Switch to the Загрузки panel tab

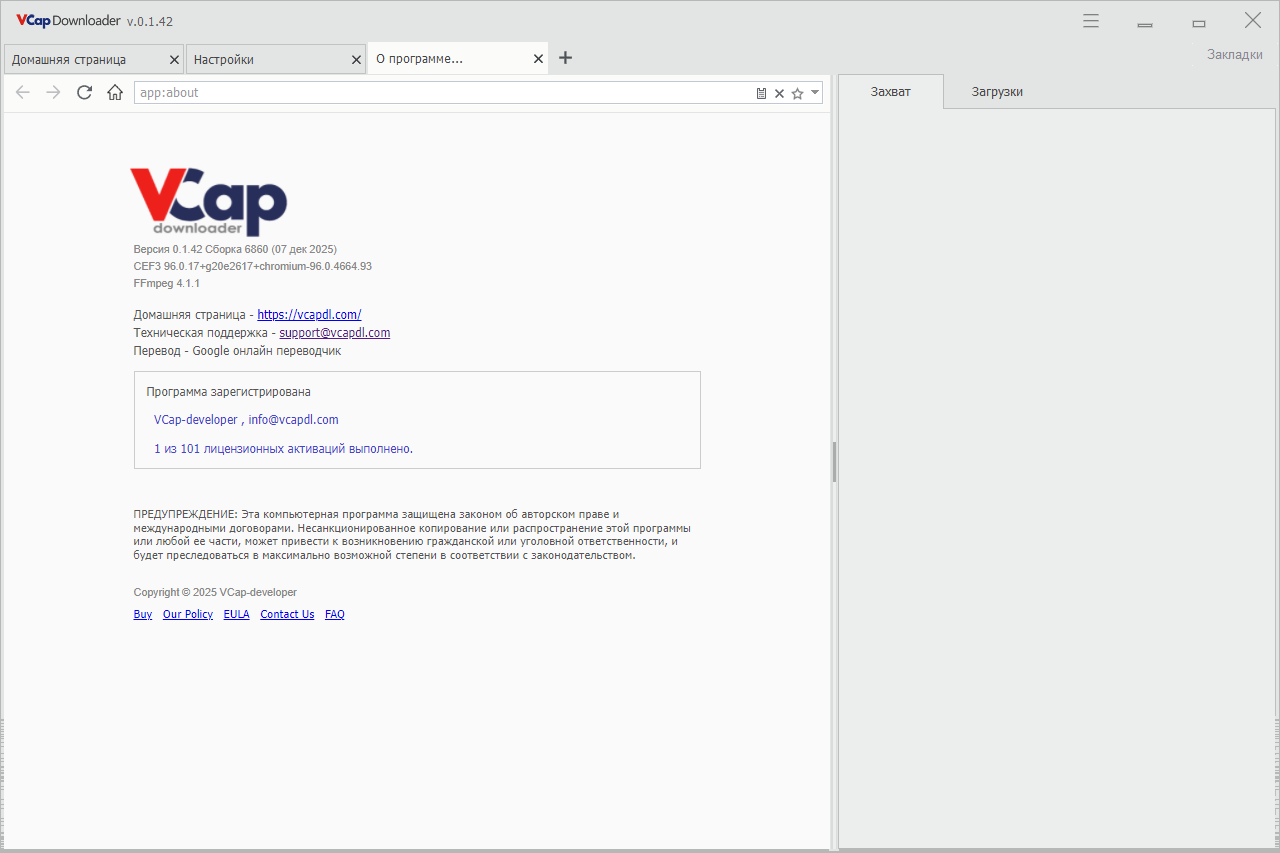point(996,92)
